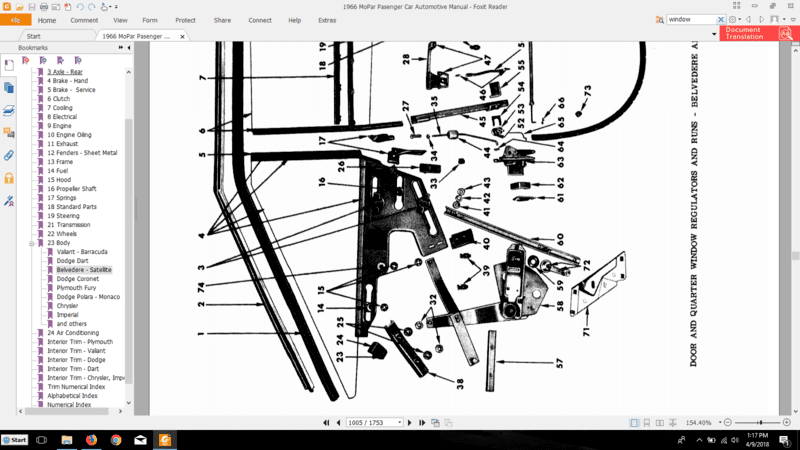800x450 pixels.
Task: Select the Plymouth Fury bookmark
Action: pos(77,288)
